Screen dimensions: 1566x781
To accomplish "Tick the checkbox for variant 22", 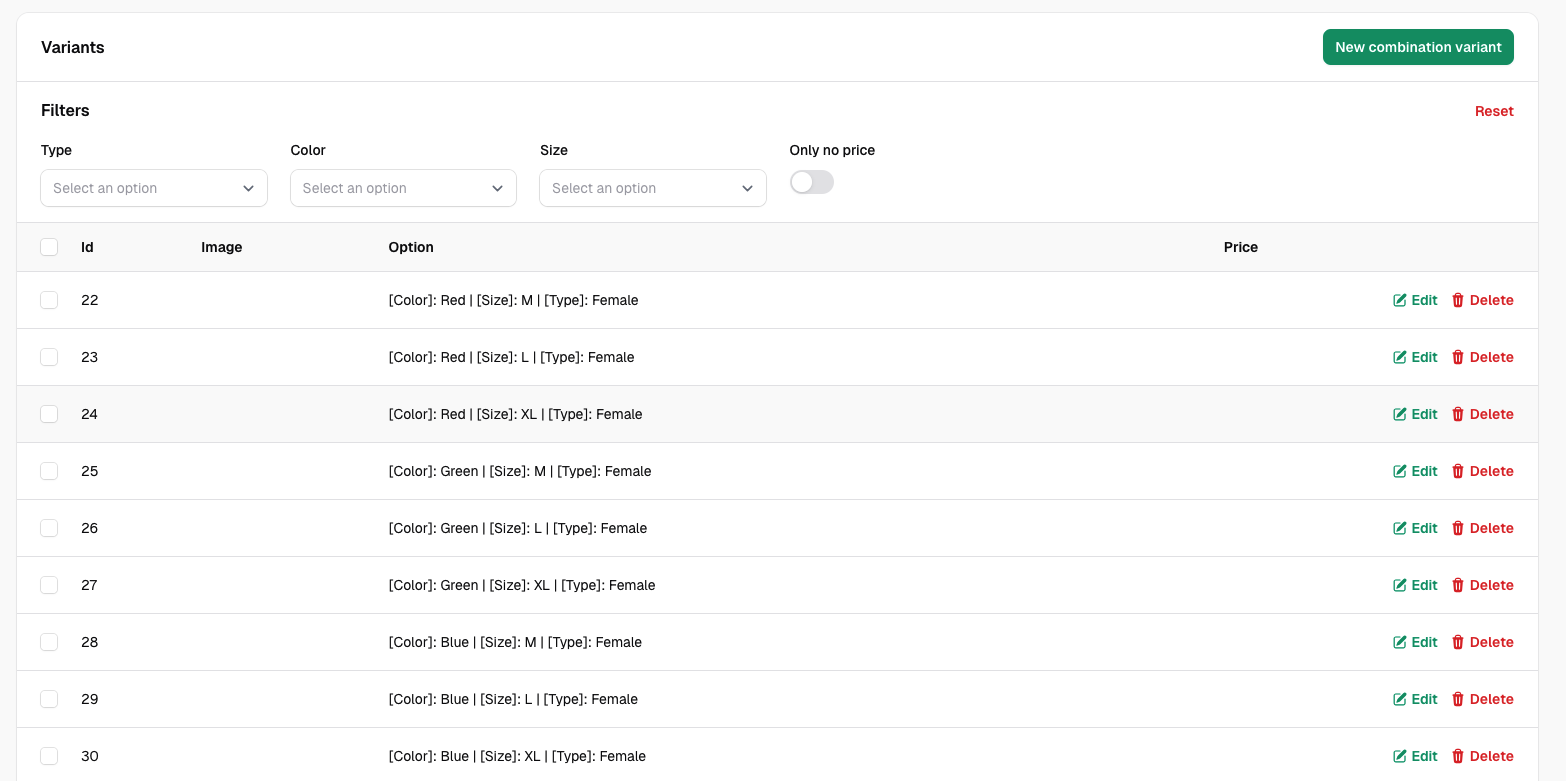I will (x=49, y=300).
